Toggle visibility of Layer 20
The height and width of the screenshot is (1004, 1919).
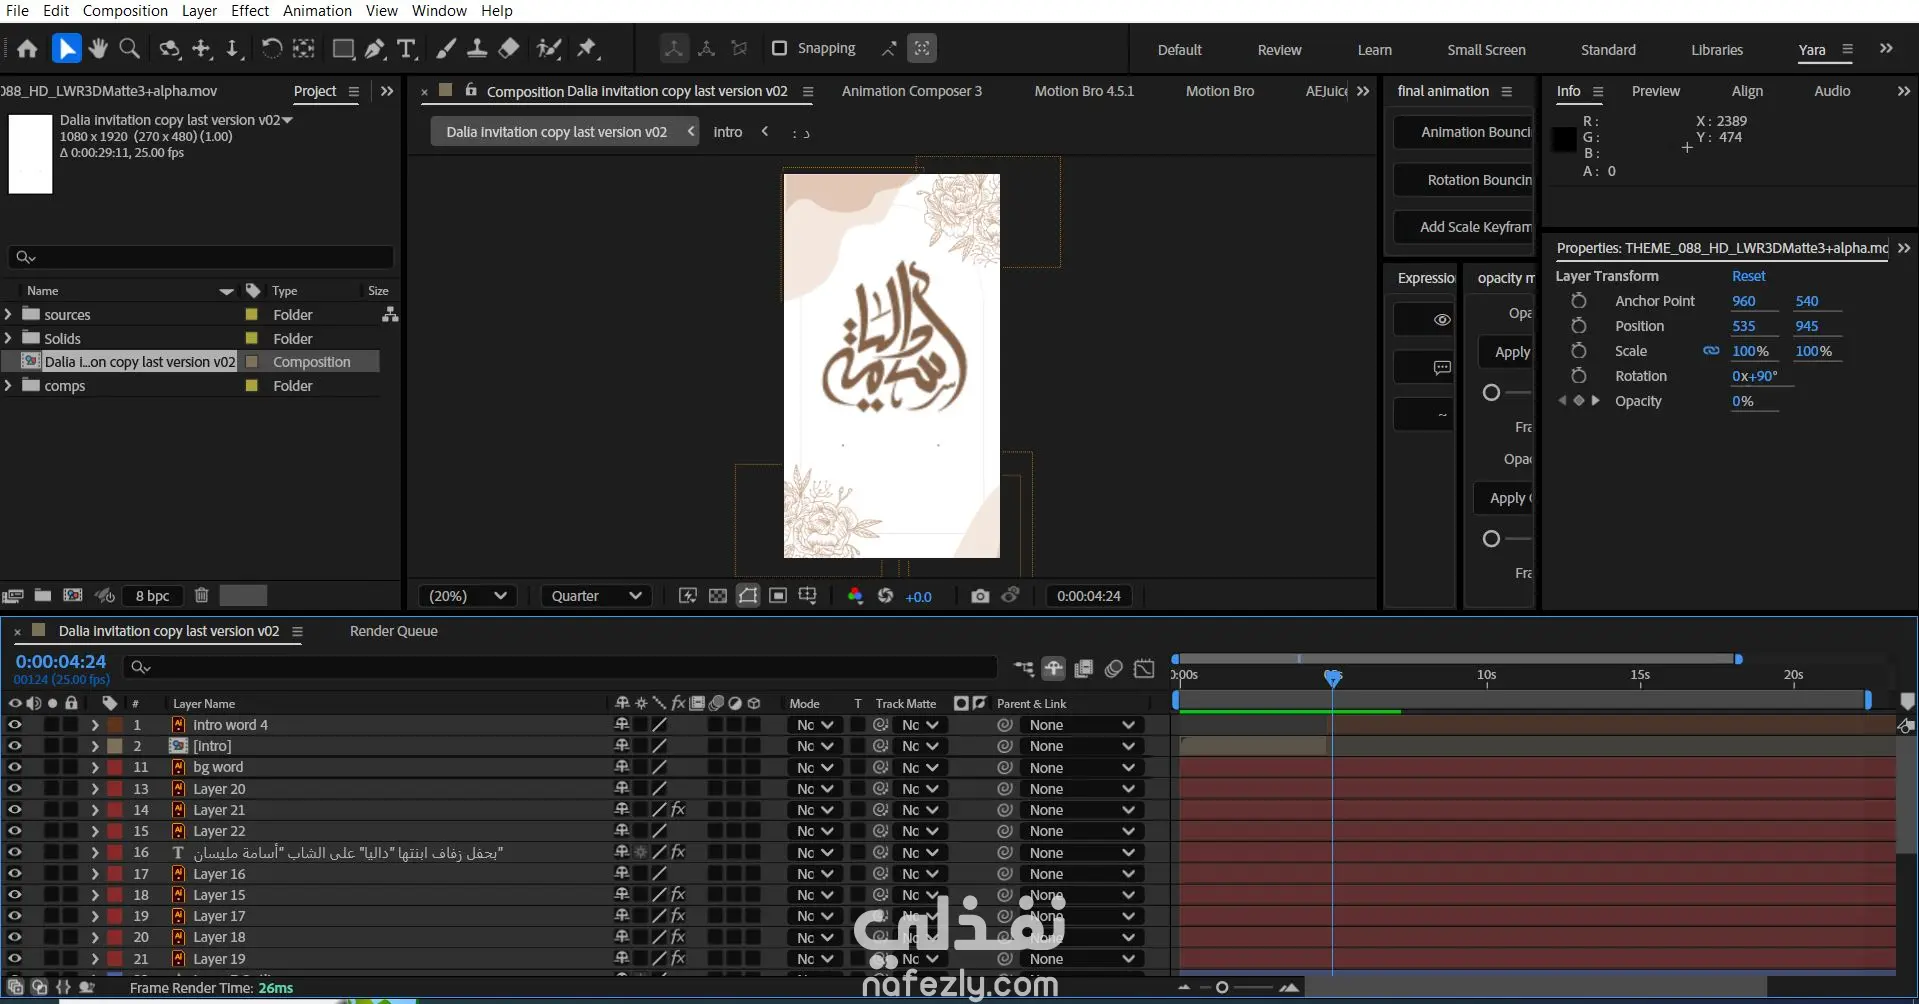tap(15, 789)
